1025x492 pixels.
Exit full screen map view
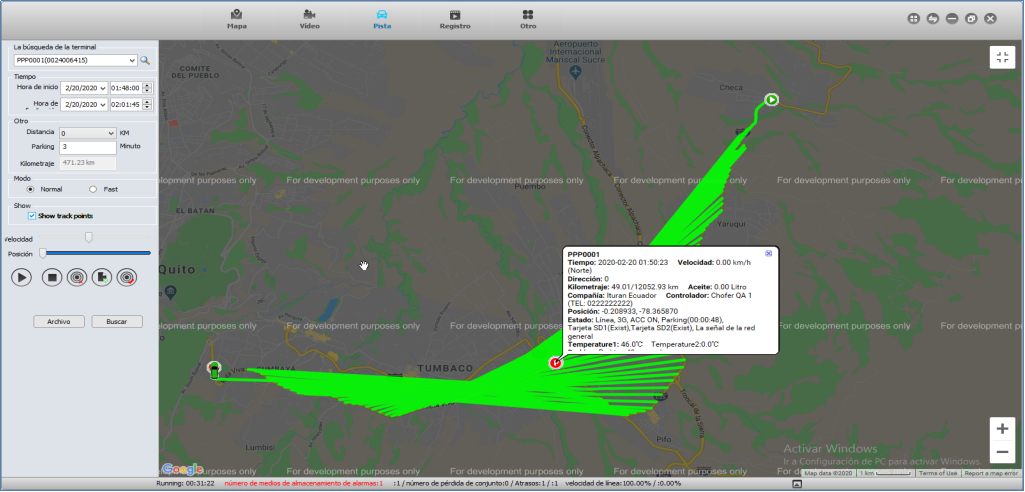(x=1002, y=57)
